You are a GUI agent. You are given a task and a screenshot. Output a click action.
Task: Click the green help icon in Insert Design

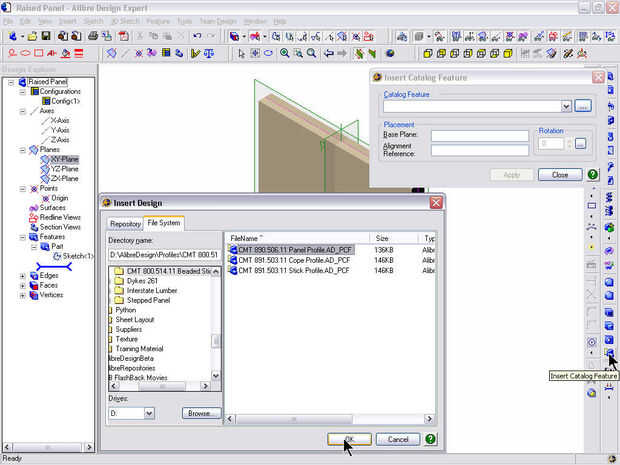tap(430, 439)
